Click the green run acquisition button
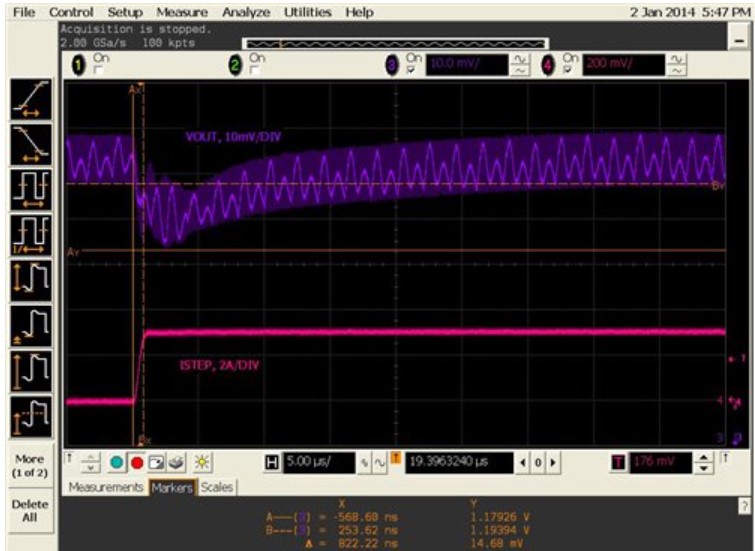755x551 pixels. tap(117, 462)
